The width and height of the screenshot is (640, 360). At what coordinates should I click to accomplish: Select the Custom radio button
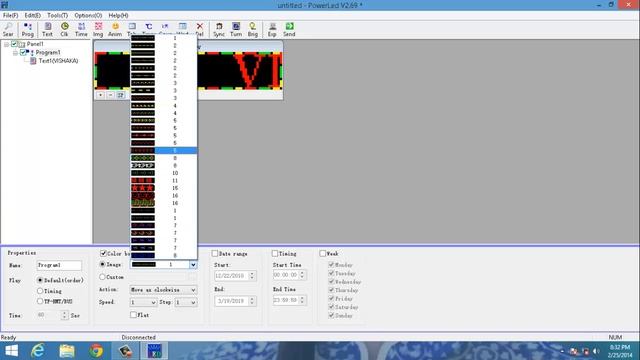pos(102,277)
